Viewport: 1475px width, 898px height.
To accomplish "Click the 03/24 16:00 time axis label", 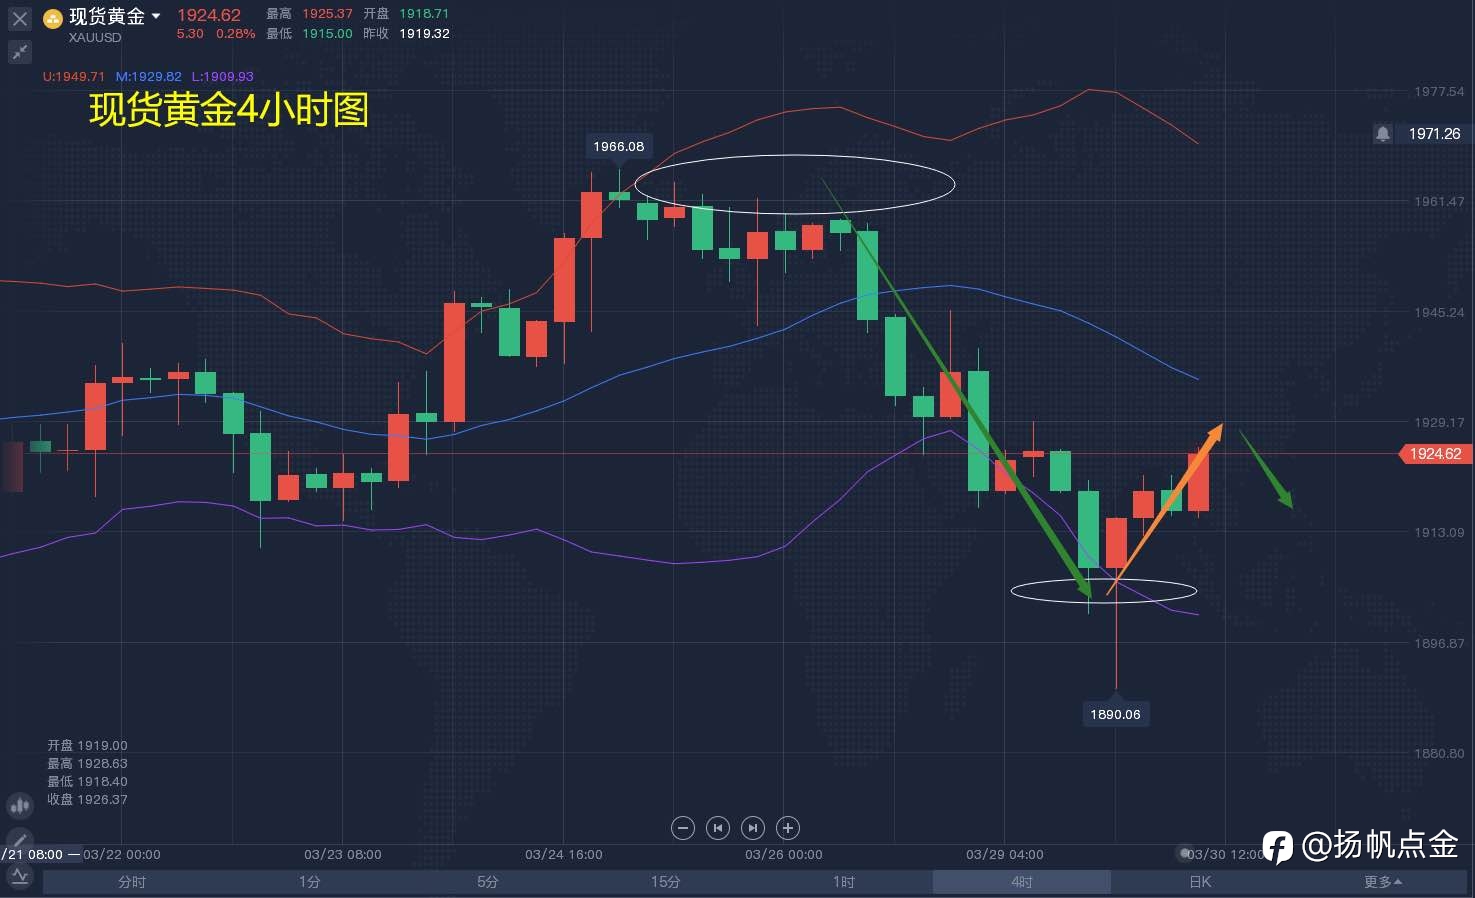I will (564, 854).
